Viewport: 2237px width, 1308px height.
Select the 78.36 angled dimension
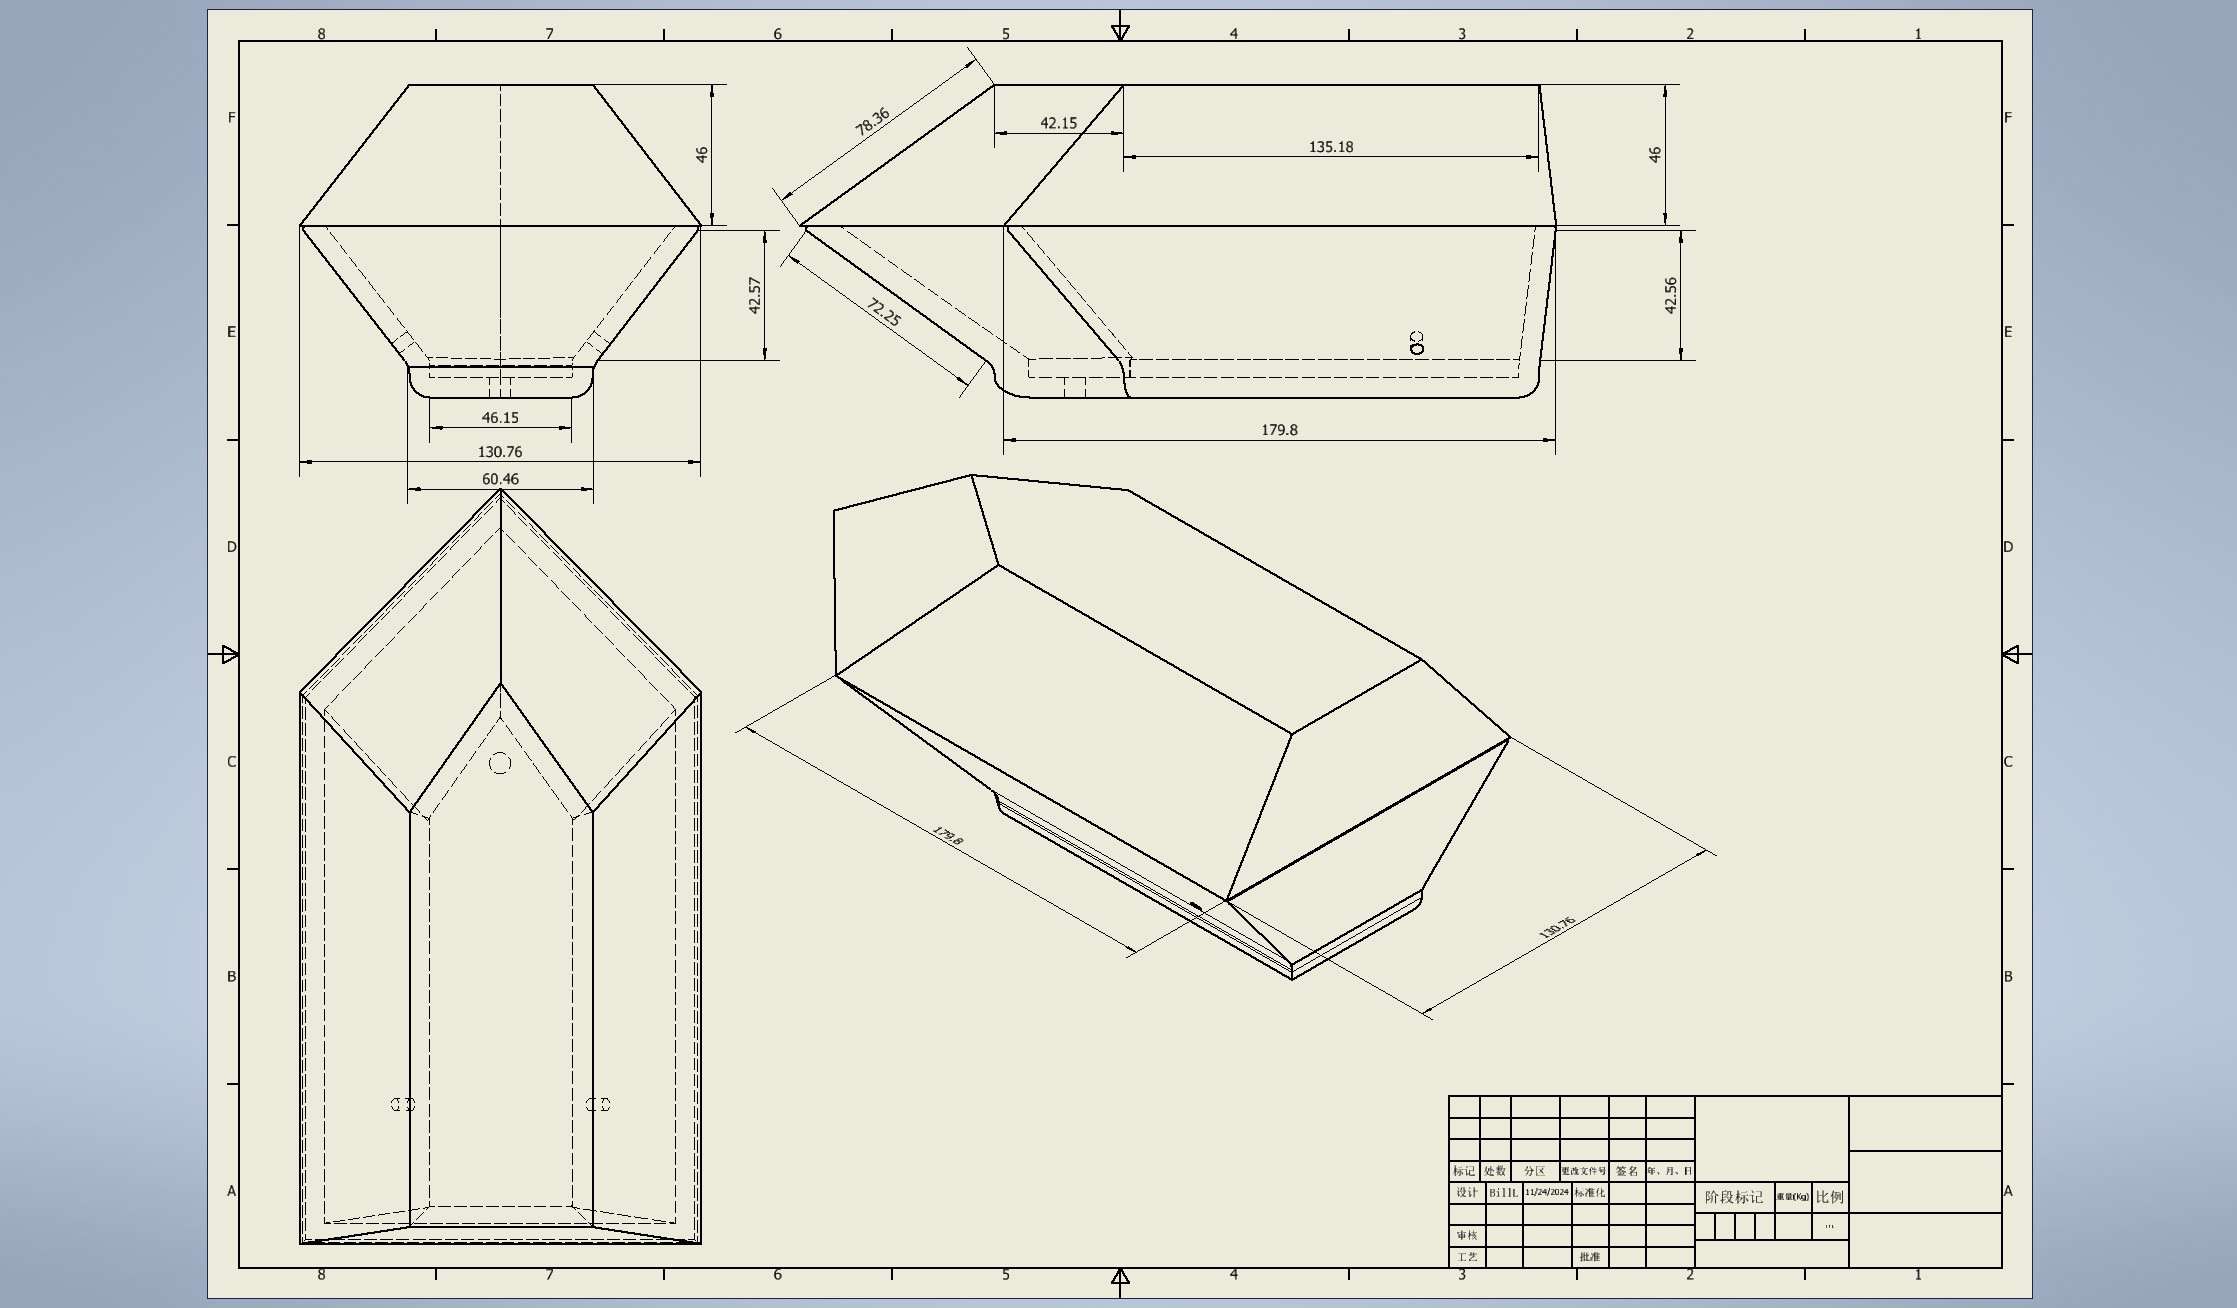(872, 121)
